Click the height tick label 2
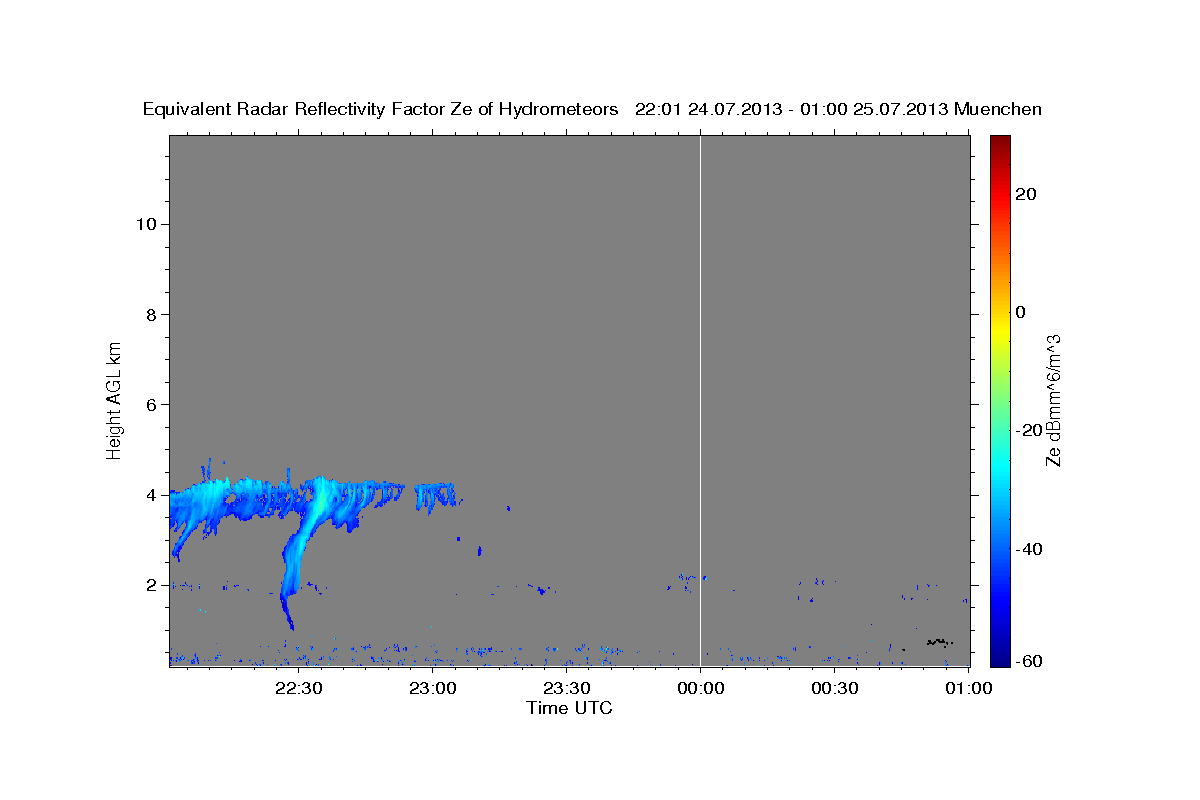This screenshot has width=1200, height=800. point(151,585)
